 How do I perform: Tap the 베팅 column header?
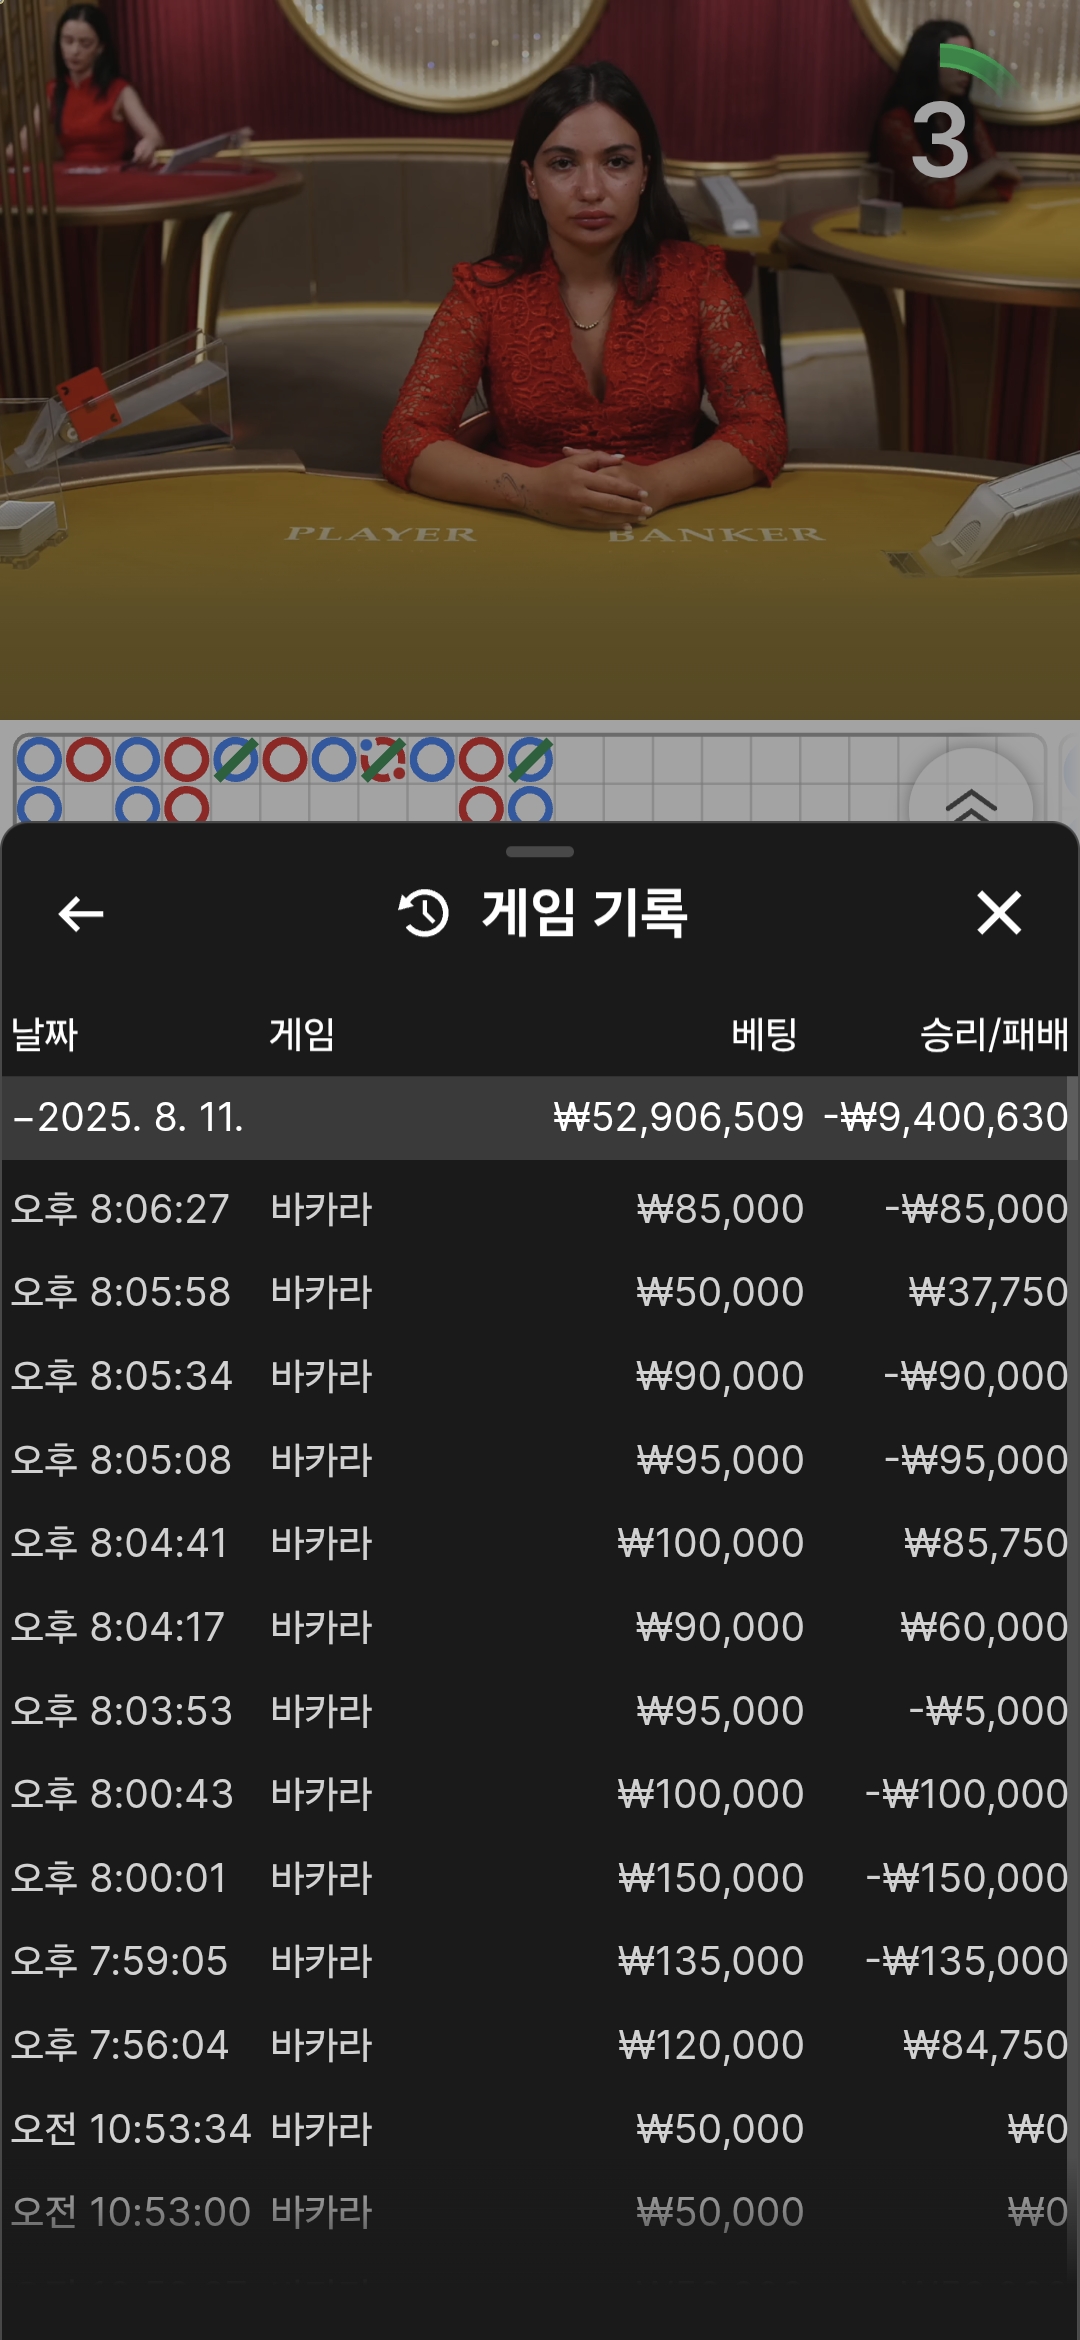(x=765, y=1033)
